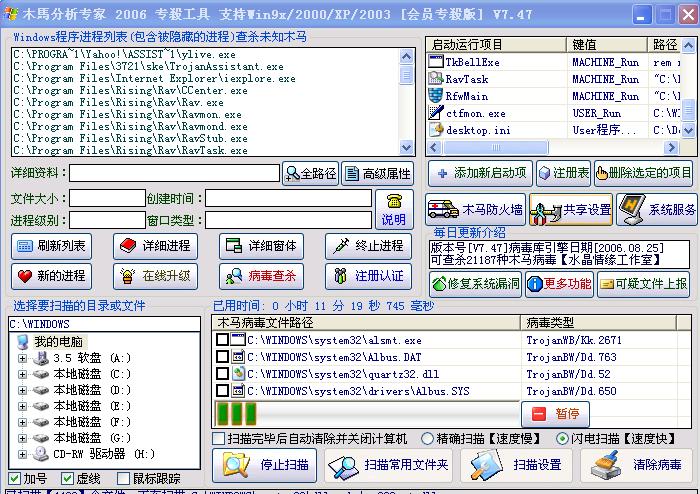Toggle the 加号 checkbox
This screenshot has width=700, height=494.
click(14, 479)
